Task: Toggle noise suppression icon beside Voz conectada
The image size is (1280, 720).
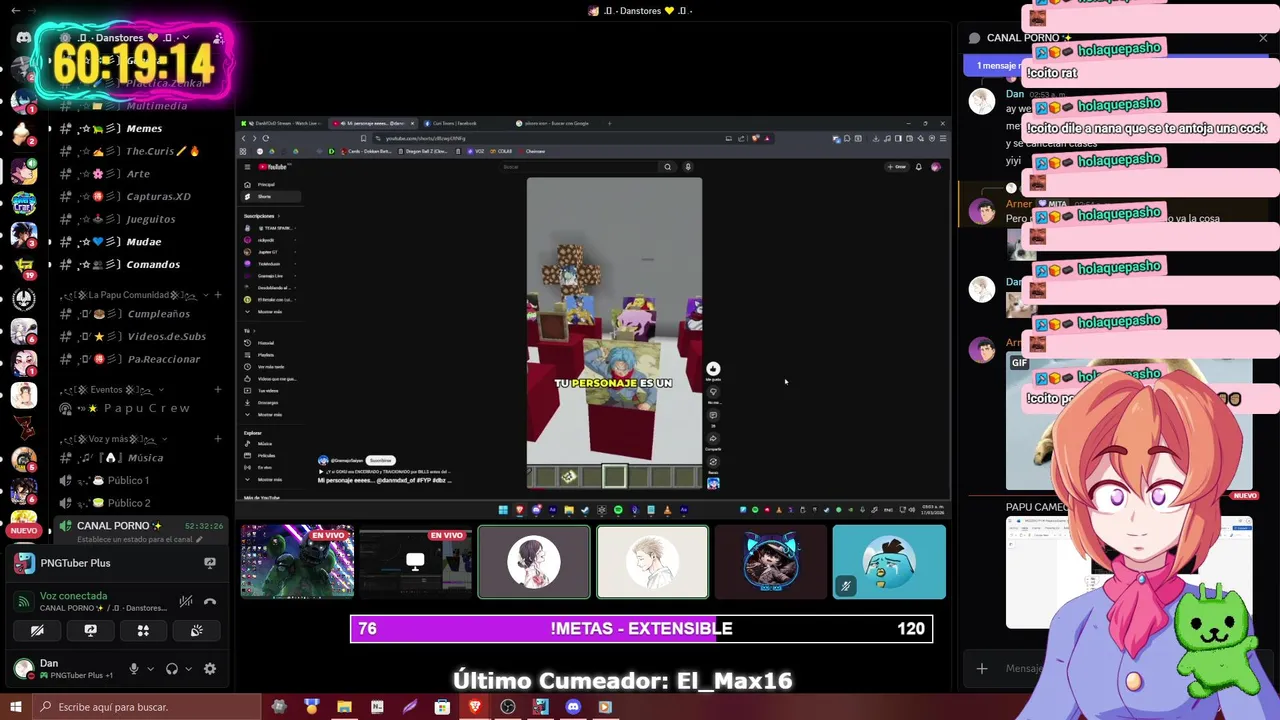Action: pyautogui.click(x=186, y=601)
